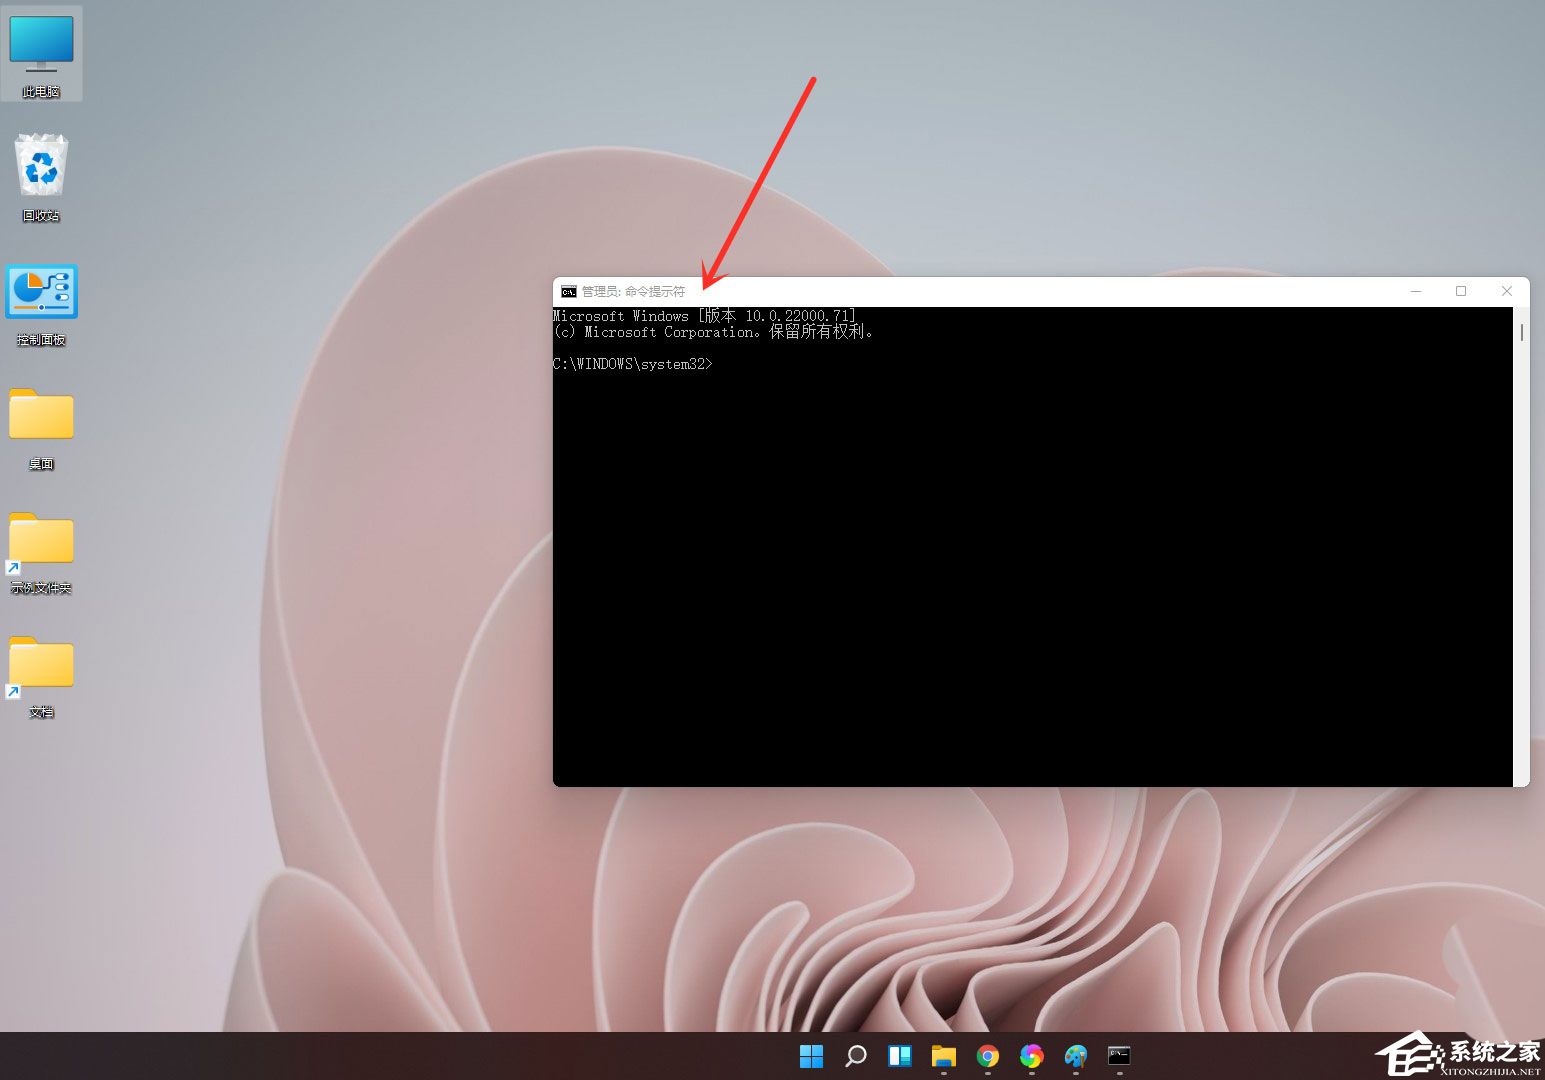Viewport: 1545px width, 1080px height.
Task: Open File Explorer from the taskbar
Action: (x=944, y=1056)
